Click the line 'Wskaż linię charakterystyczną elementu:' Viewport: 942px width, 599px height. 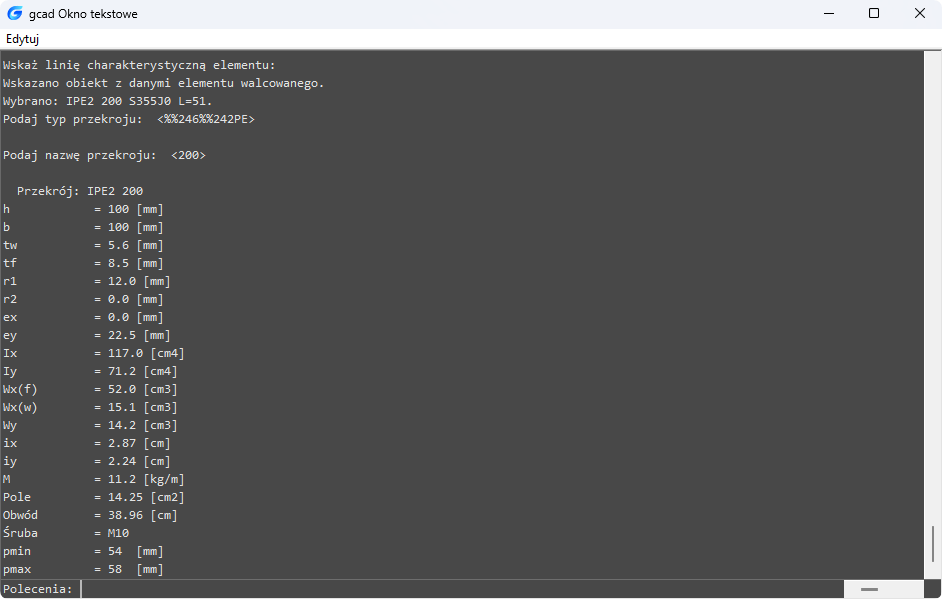point(139,65)
